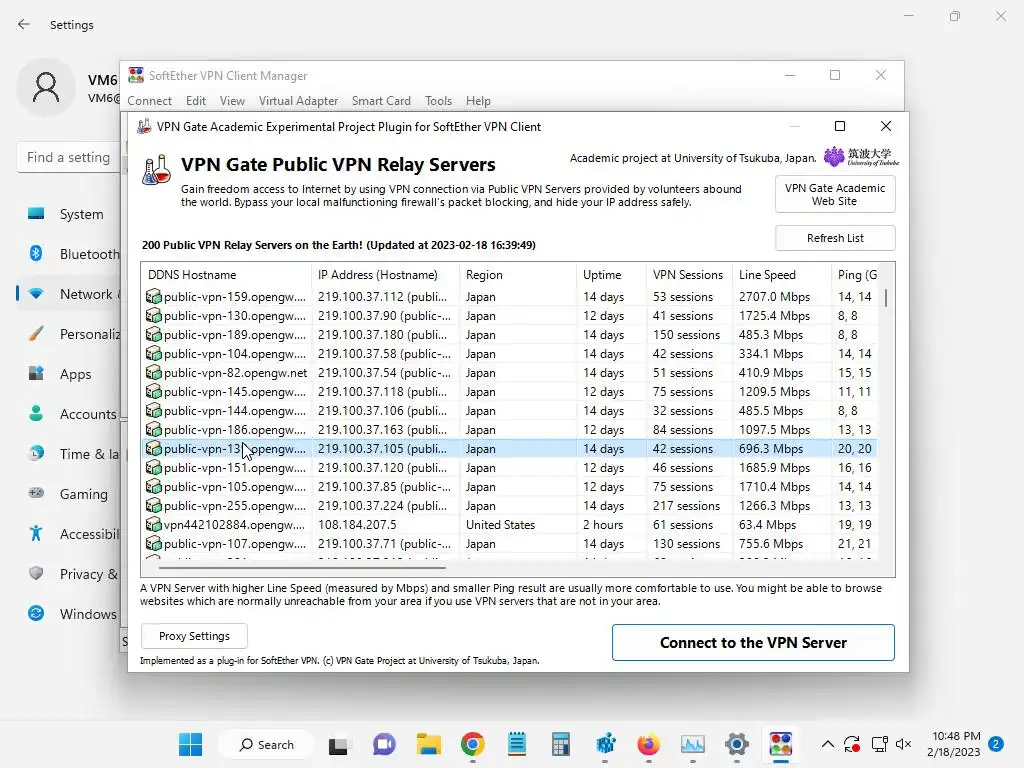The width and height of the screenshot is (1024, 768).
Task: Click the 217 sessions cell
Action: [x=686, y=505]
